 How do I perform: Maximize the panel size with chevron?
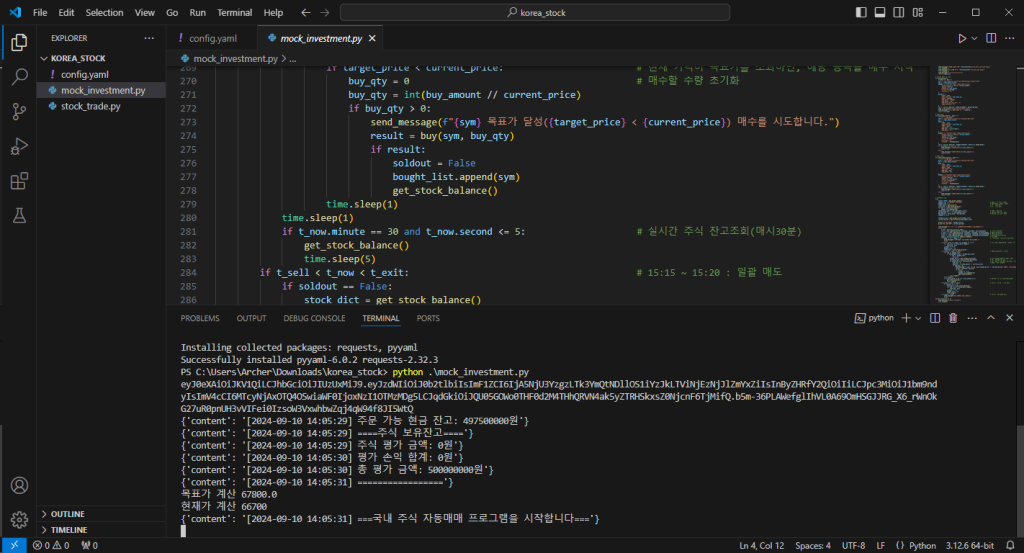tap(991, 318)
